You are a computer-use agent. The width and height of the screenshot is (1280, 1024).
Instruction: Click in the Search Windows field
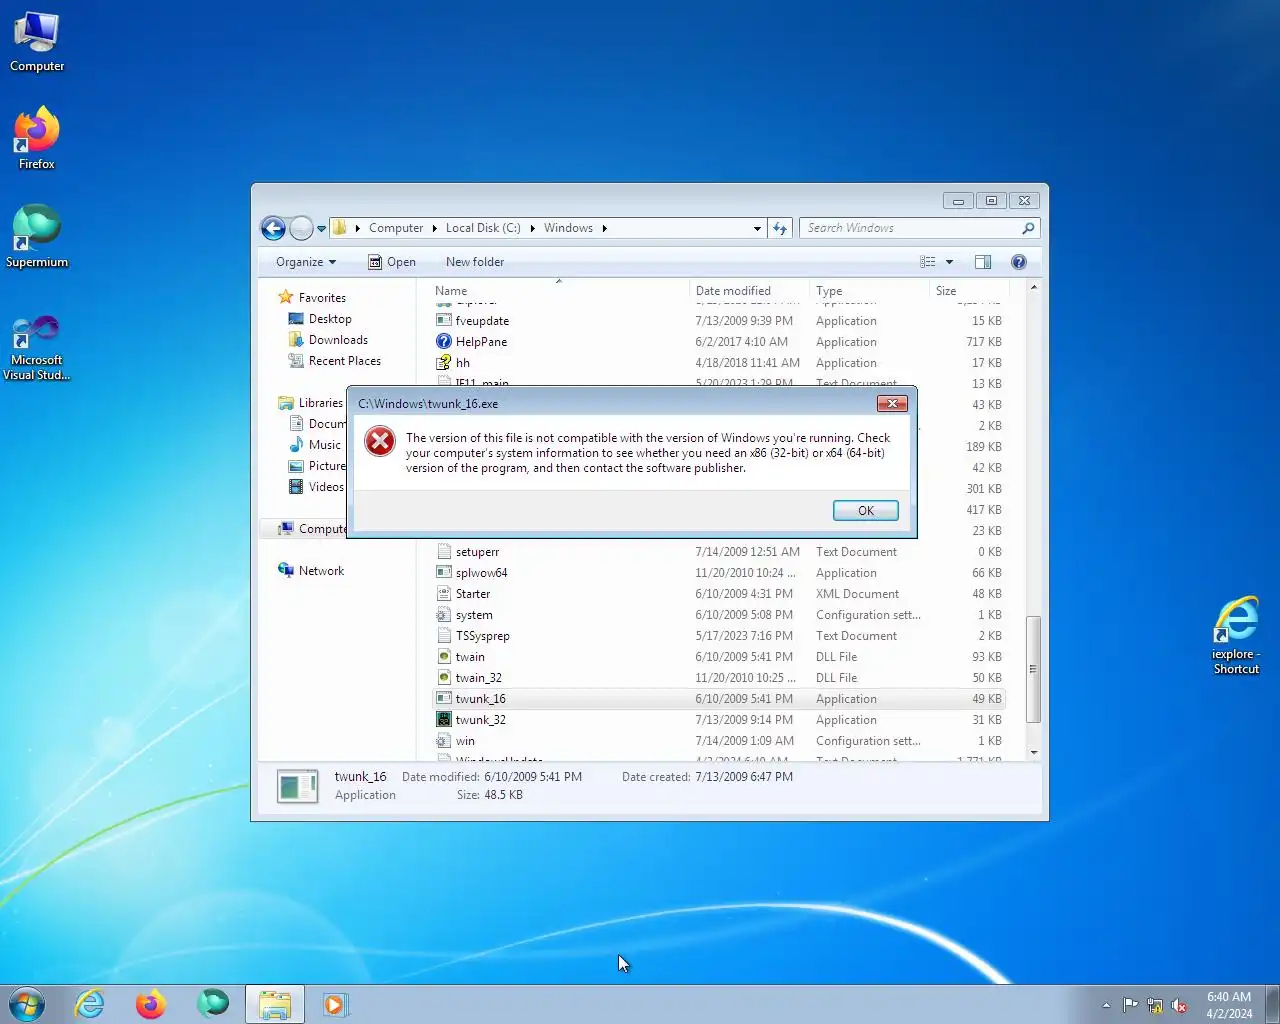[x=910, y=228]
